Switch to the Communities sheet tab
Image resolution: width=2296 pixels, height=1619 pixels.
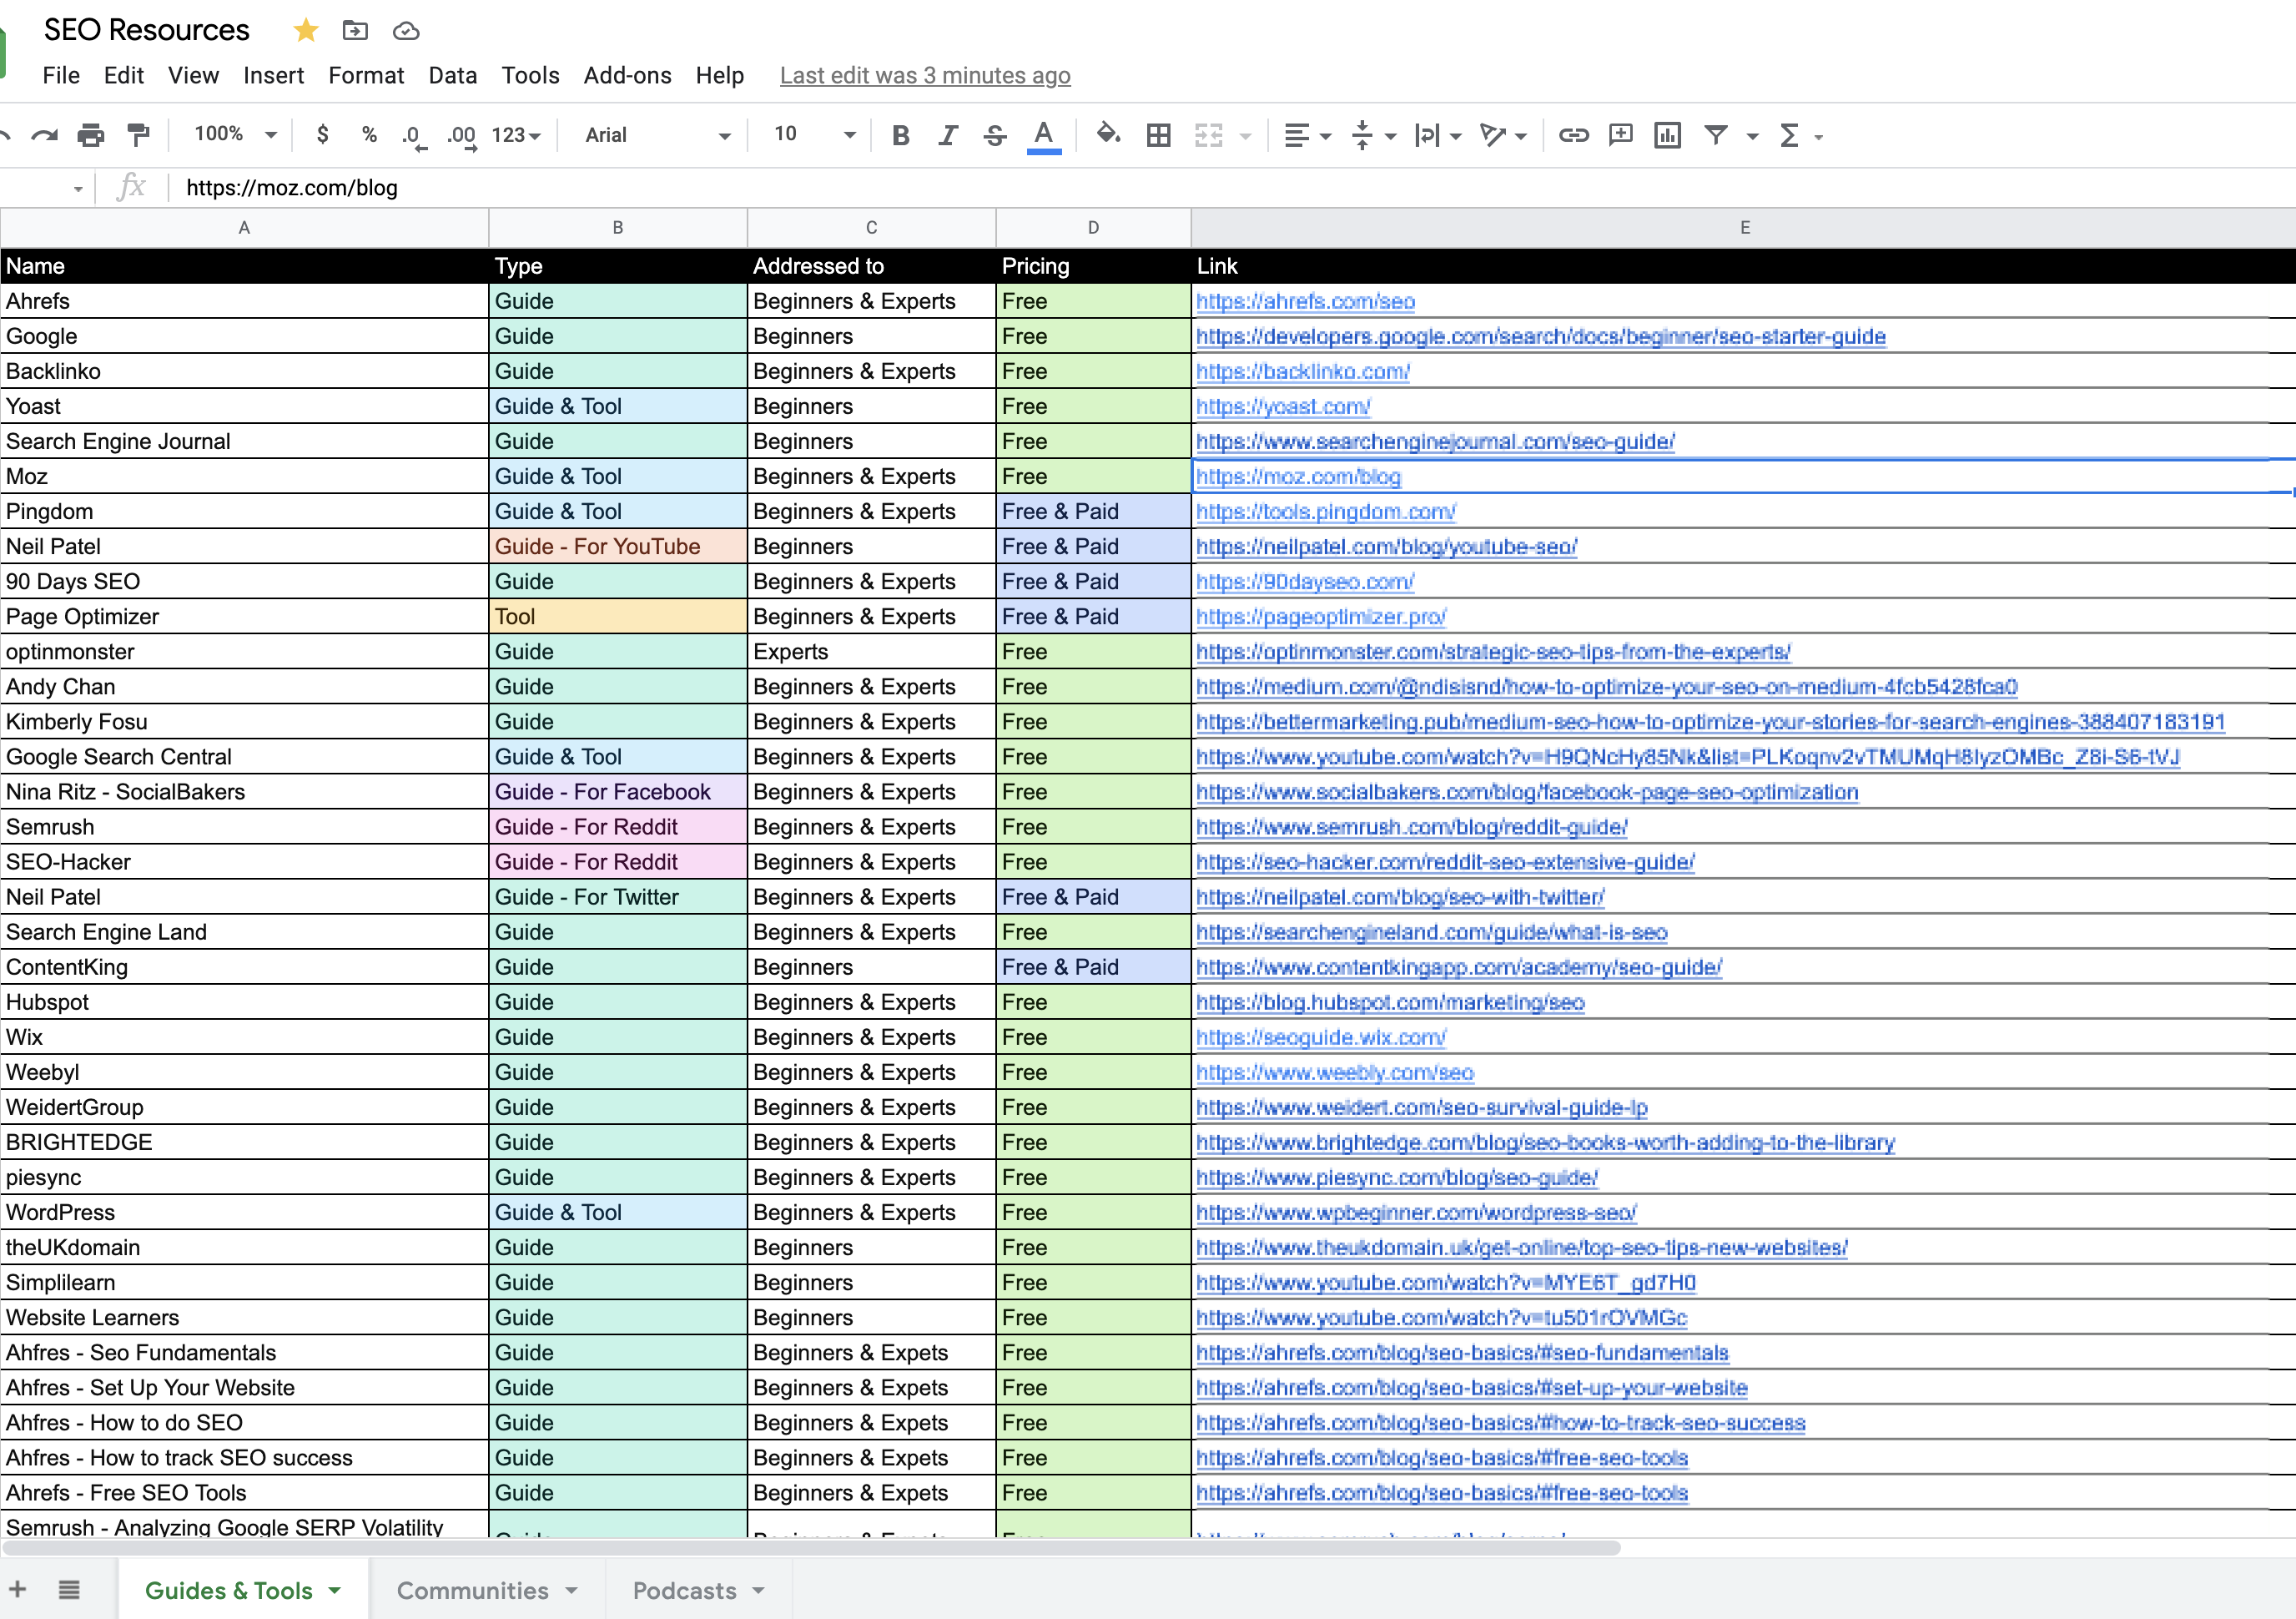(x=473, y=1590)
